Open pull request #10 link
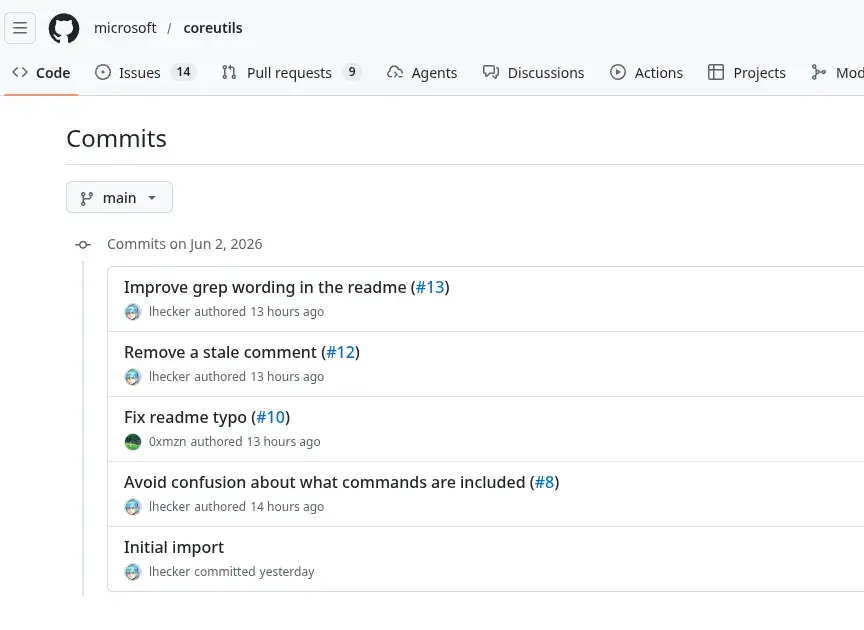Viewport: 864px width, 630px height. coord(271,417)
